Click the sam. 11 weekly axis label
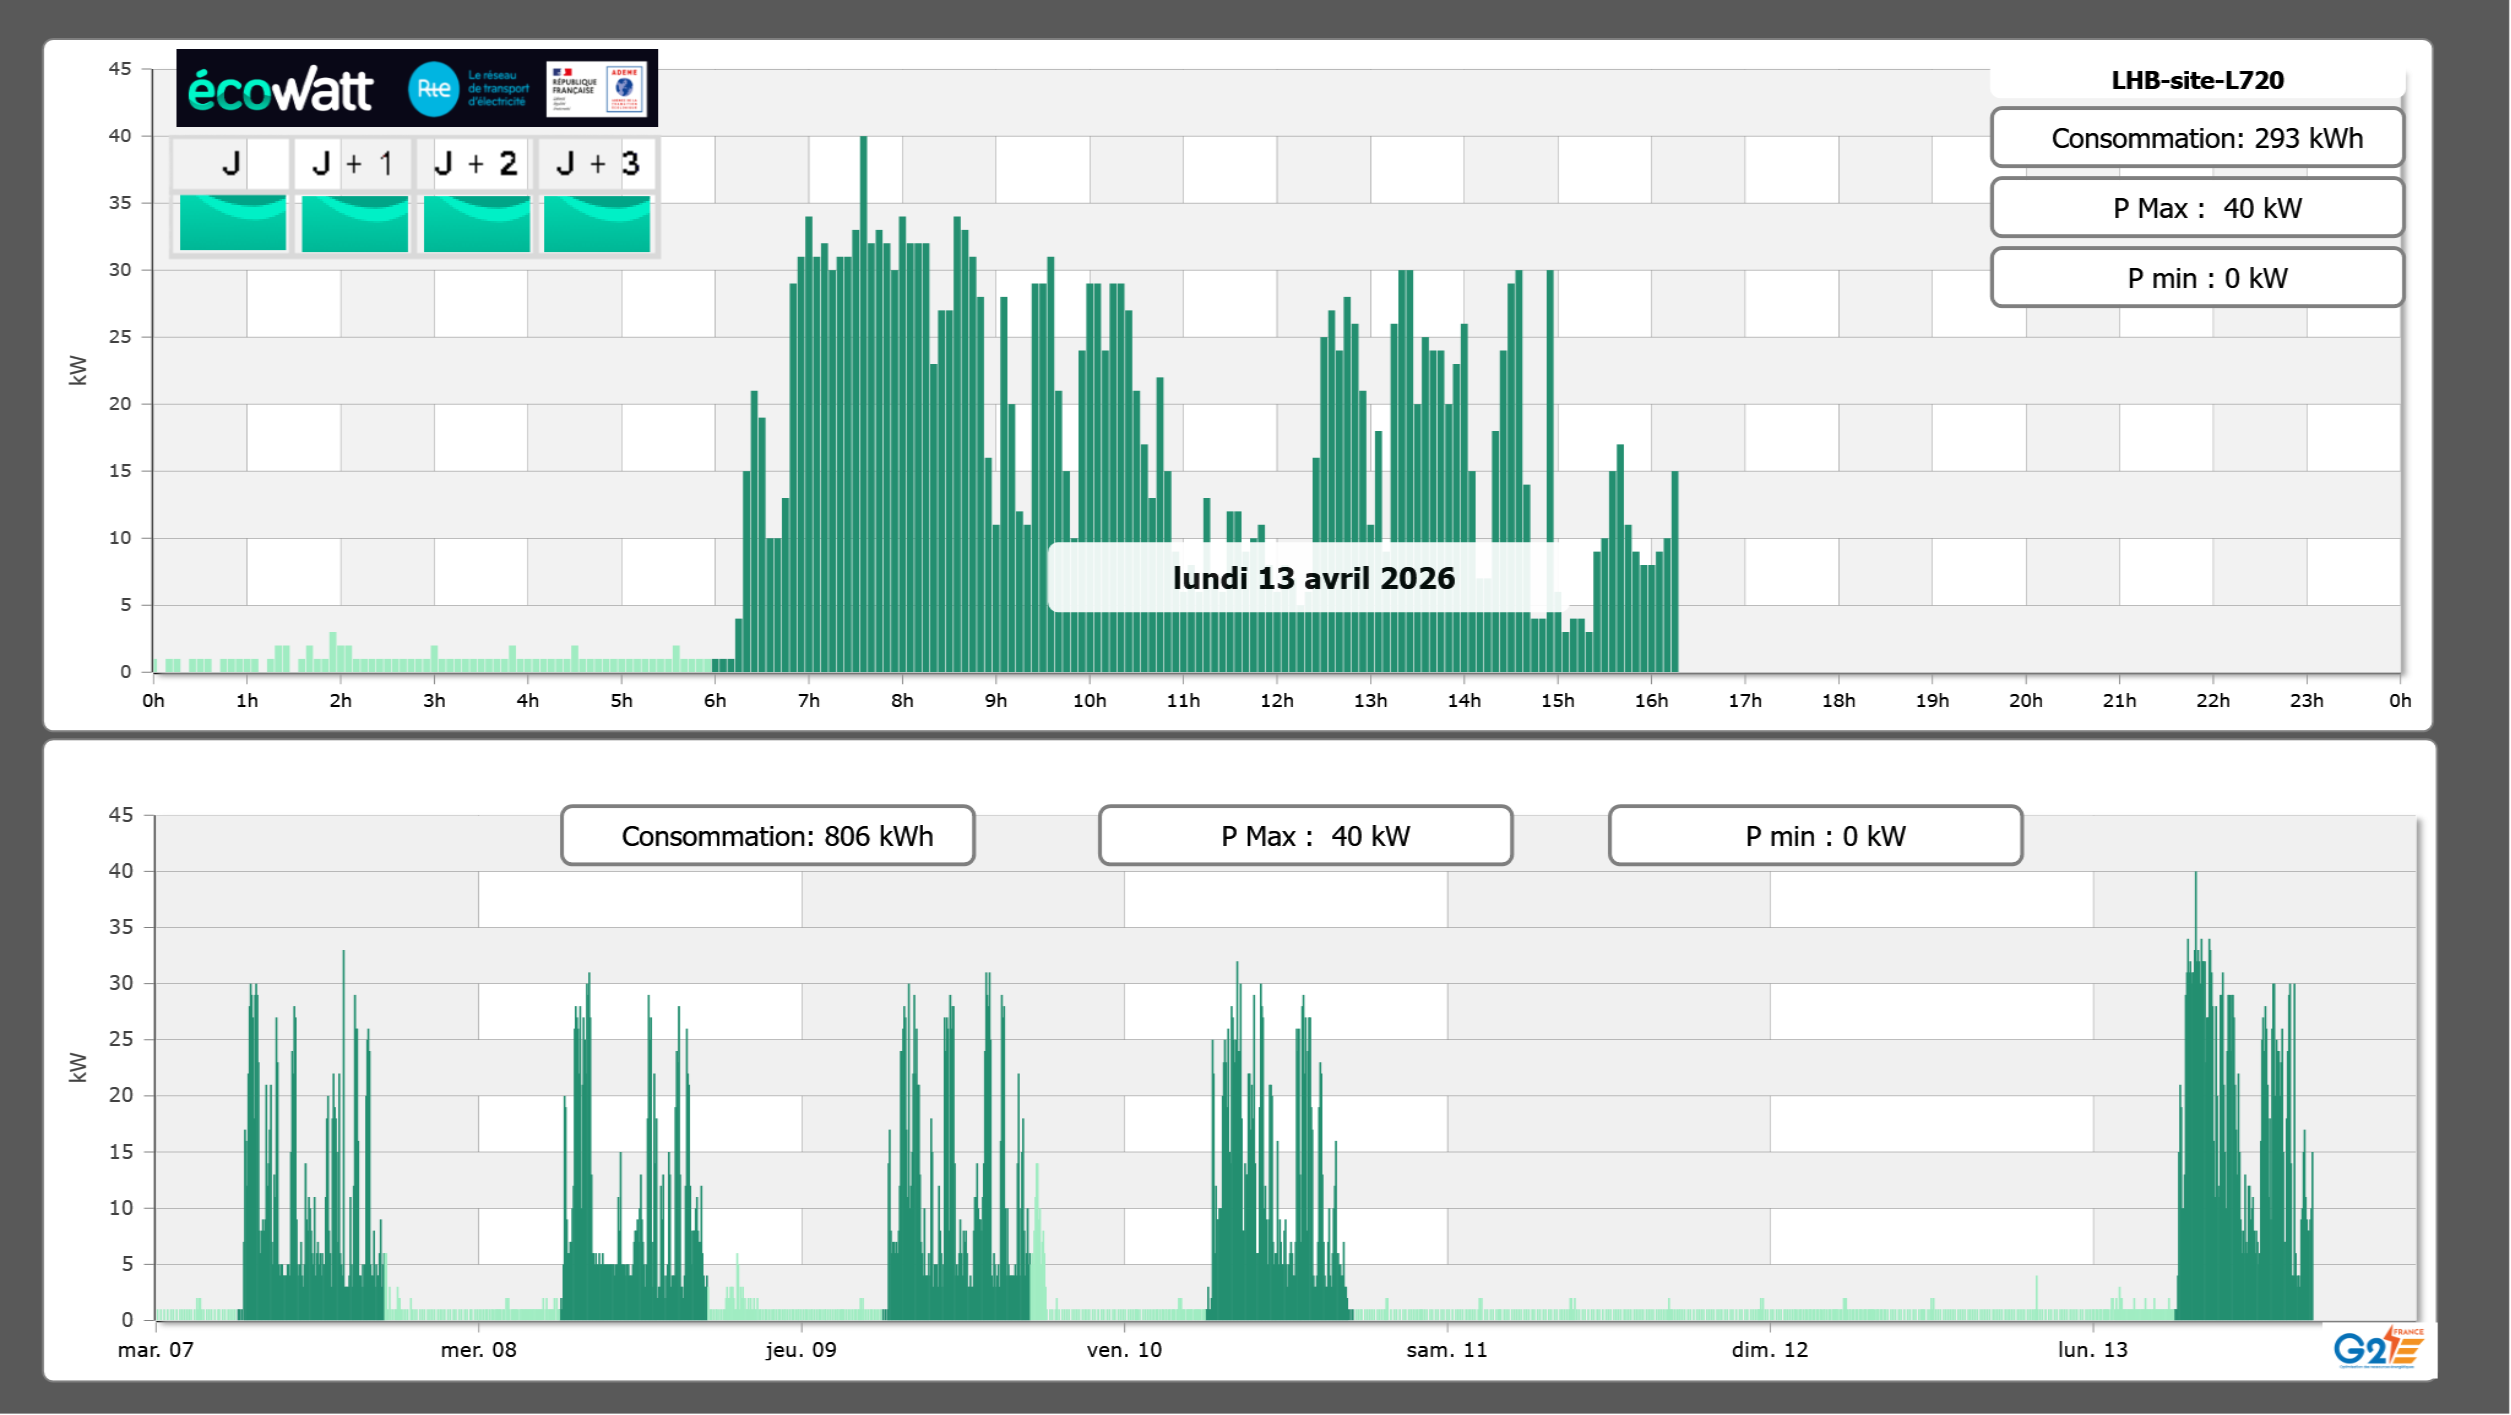Viewport: 2511px width, 1415px height. click(x=1446, y=1350)
